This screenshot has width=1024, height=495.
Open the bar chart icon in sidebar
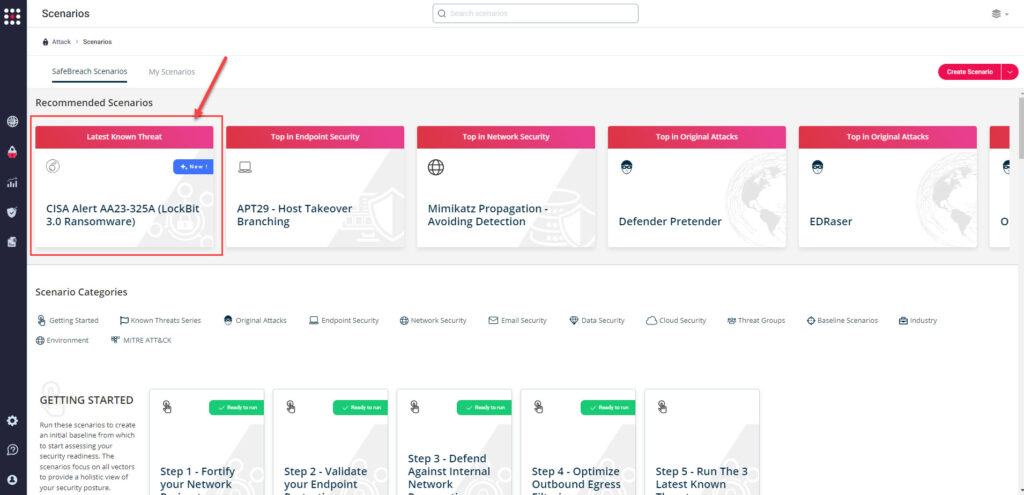(12, 183)
